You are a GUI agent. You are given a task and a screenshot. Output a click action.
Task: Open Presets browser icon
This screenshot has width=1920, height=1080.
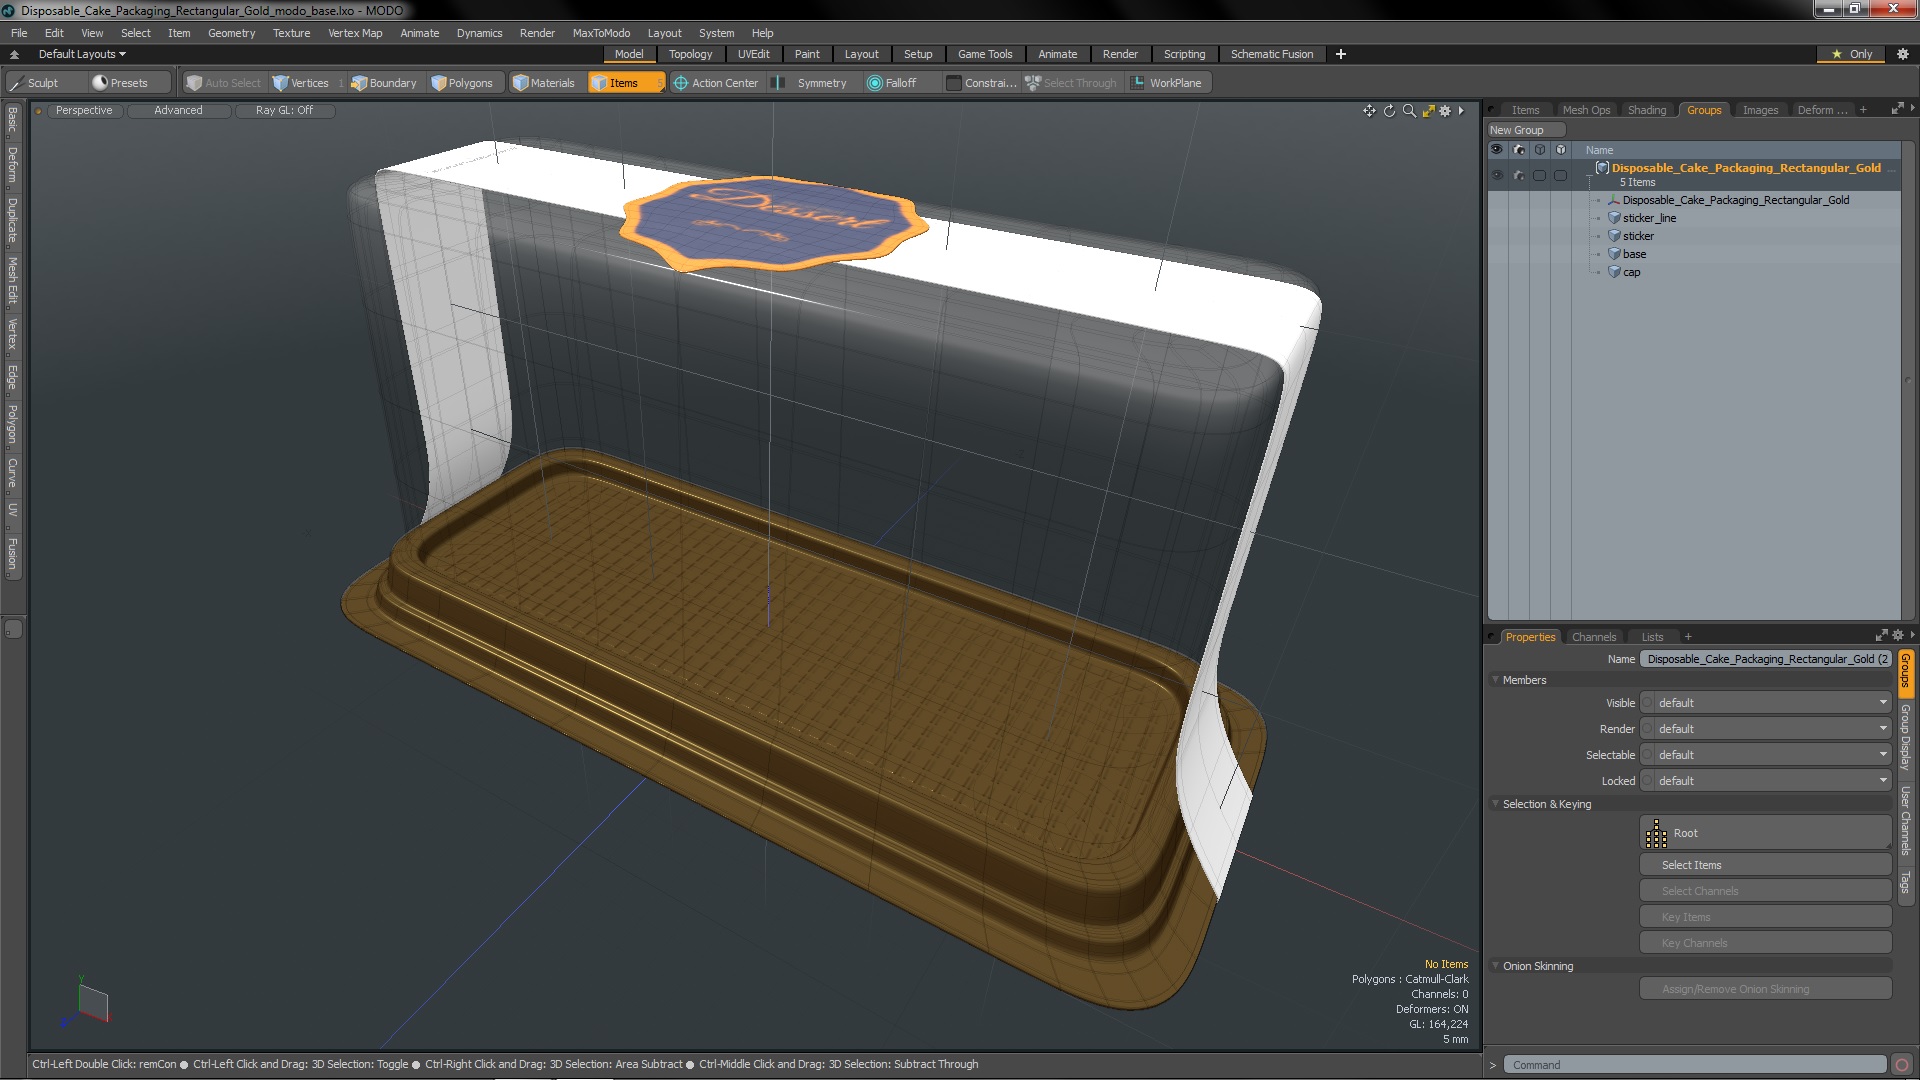pos(100,83)
